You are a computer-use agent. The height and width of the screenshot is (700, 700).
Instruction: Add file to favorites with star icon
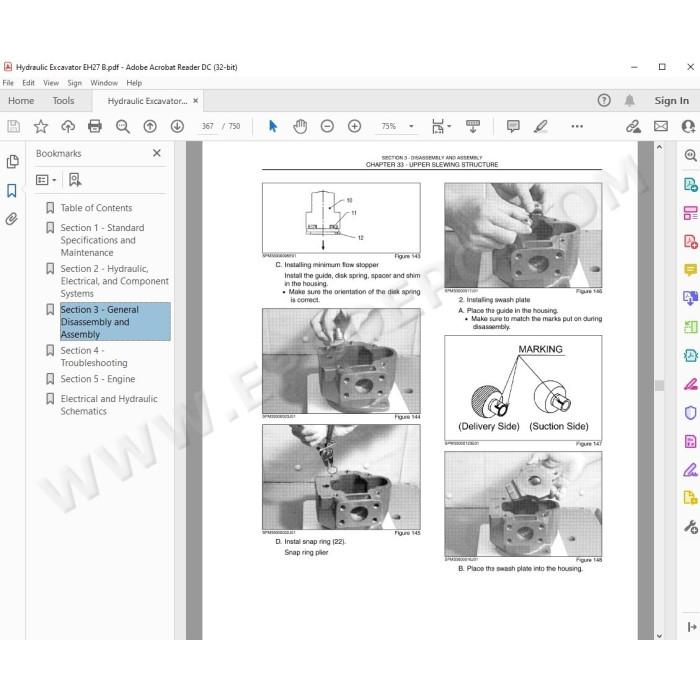click(x=41, y=126)
